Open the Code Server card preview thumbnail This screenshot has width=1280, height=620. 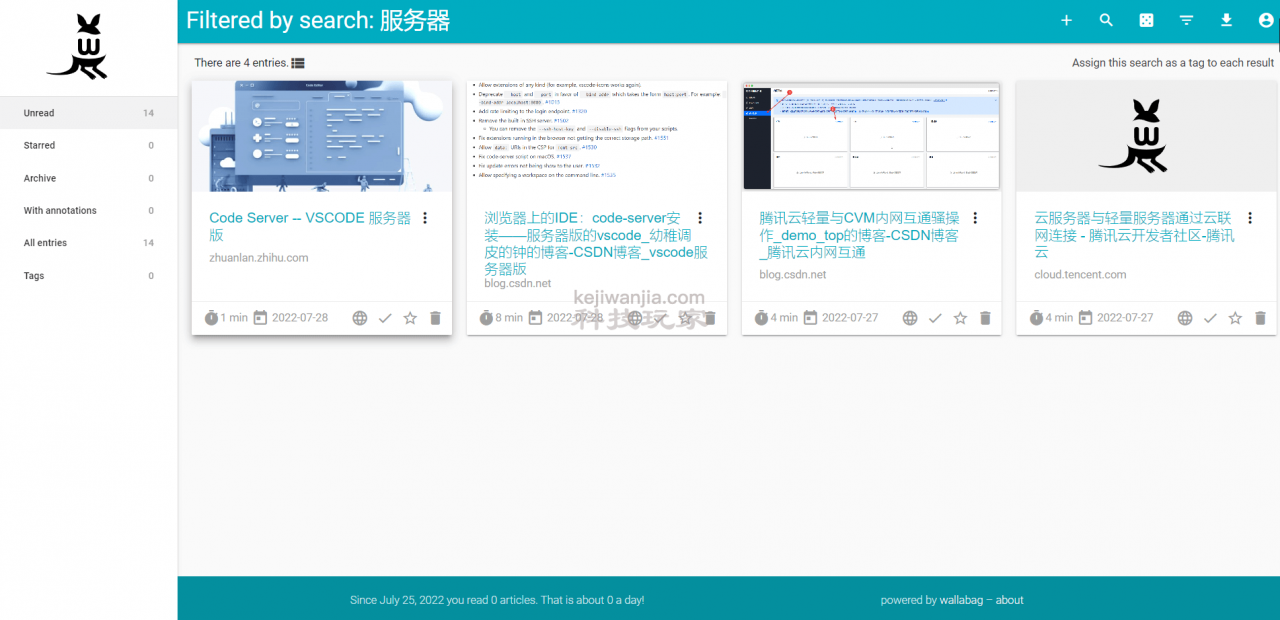pos(322,136)
